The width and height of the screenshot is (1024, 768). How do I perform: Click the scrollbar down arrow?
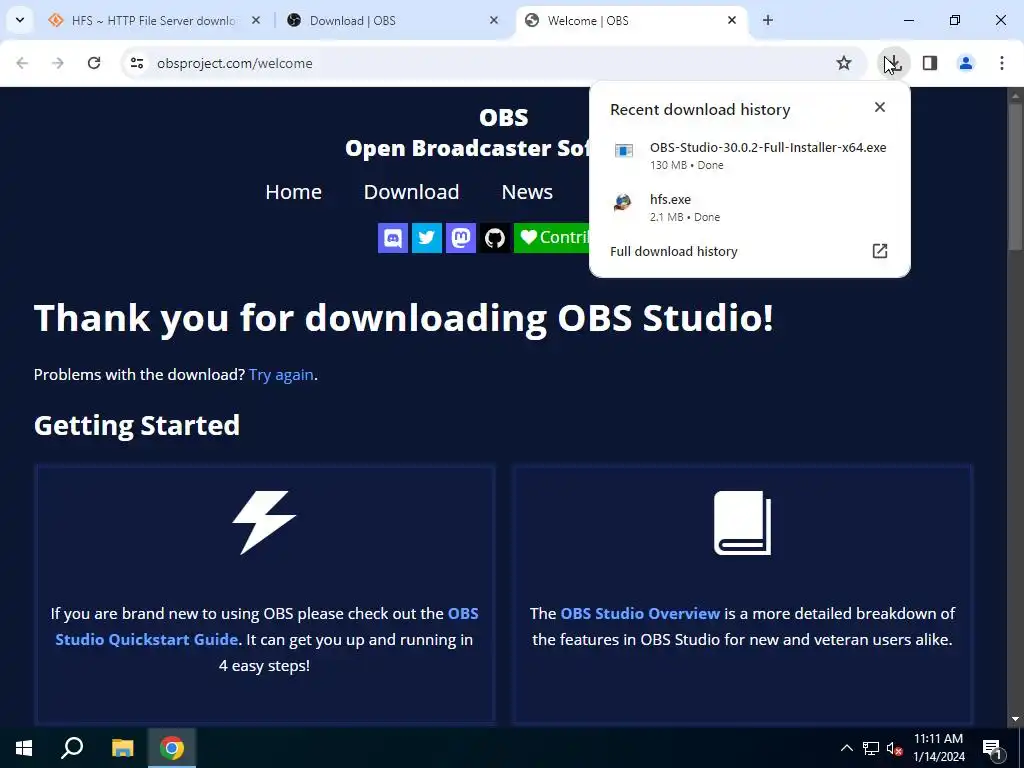click(x=1015, y=719)
